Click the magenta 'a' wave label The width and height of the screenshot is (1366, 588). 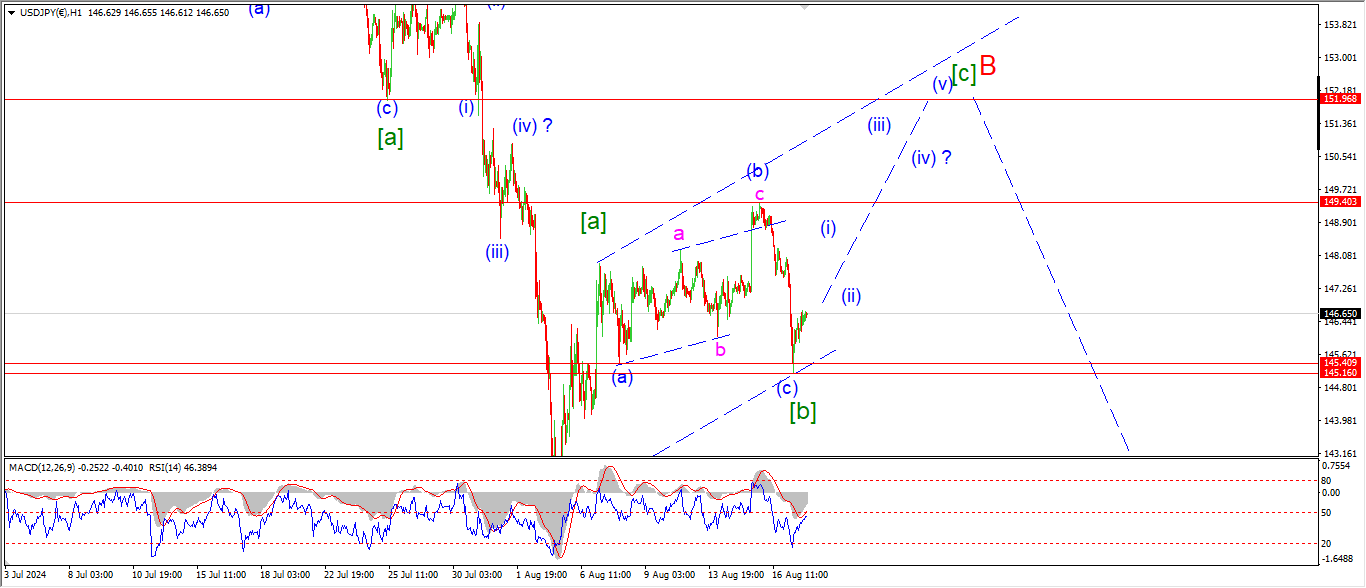(678, 234)
